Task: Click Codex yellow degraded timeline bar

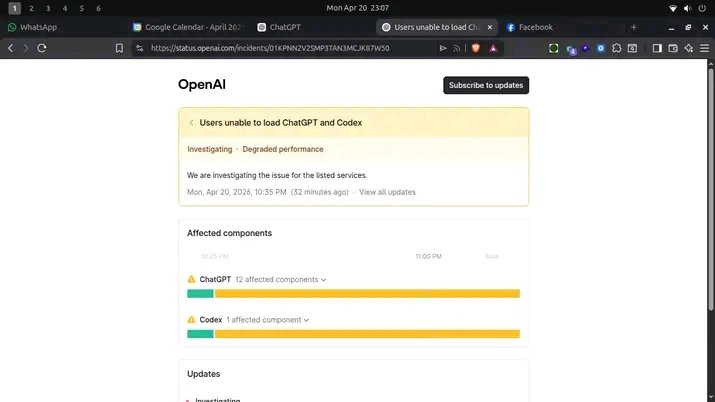Action: [368, 334]
